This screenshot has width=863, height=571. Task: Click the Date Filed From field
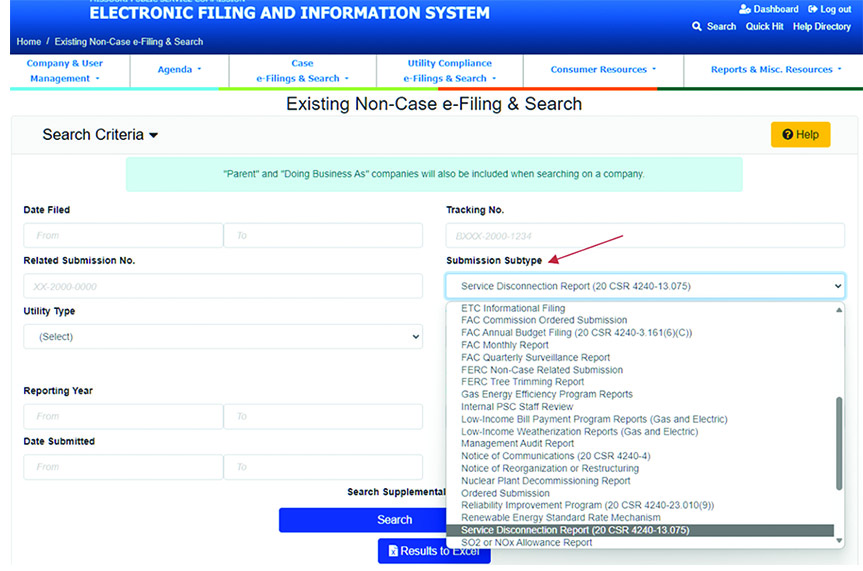click(x=122, y=236)
